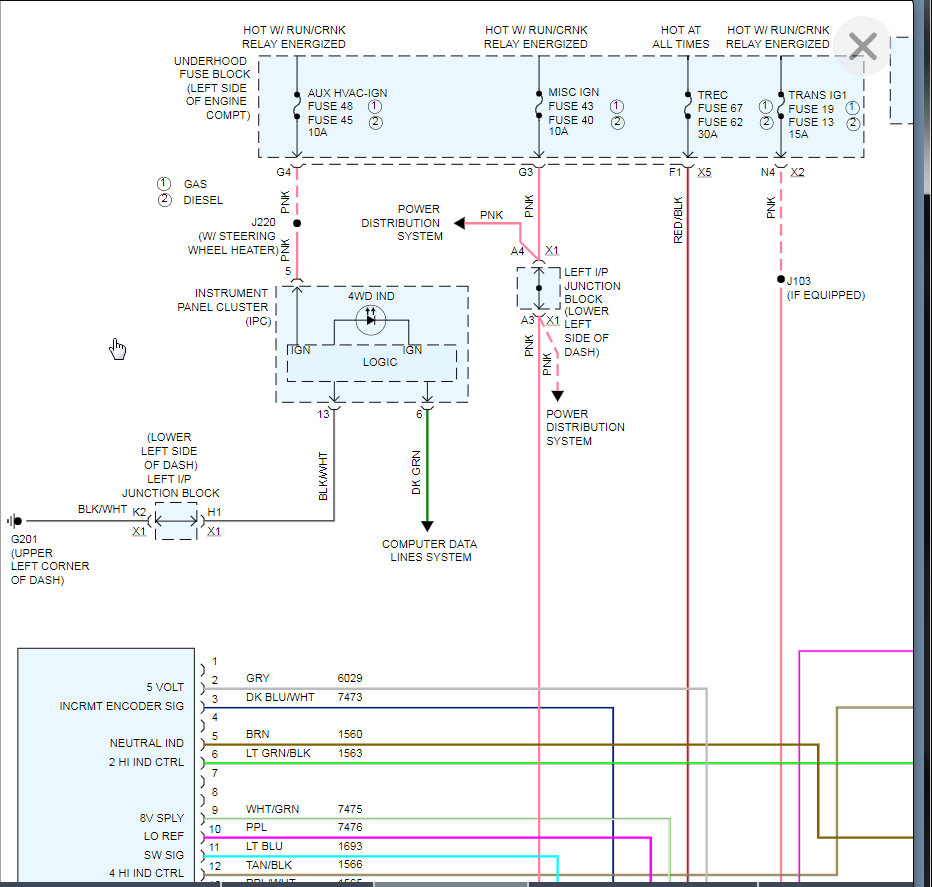Click the LT GRN/BLK 1563 circuit row
Image resolution: width=932 pixels, height=887 pixels.
tap(304, 753)
